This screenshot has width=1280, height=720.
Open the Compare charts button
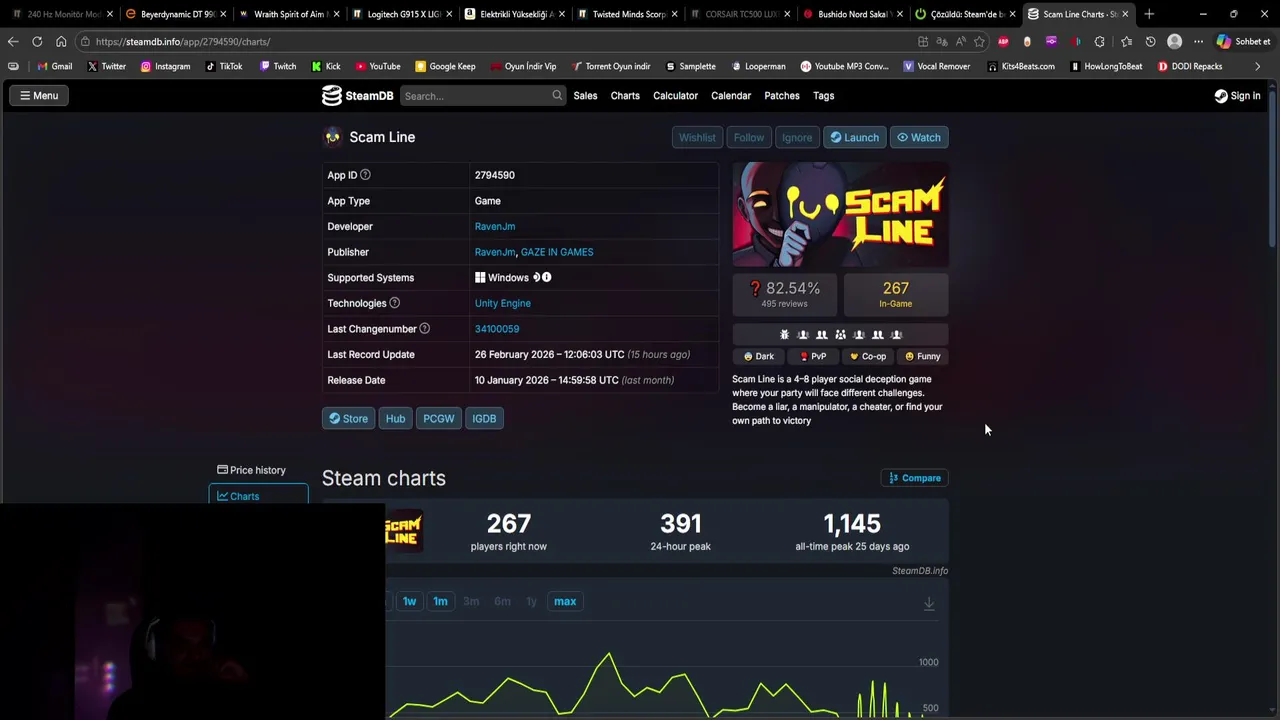coord(915,478)
